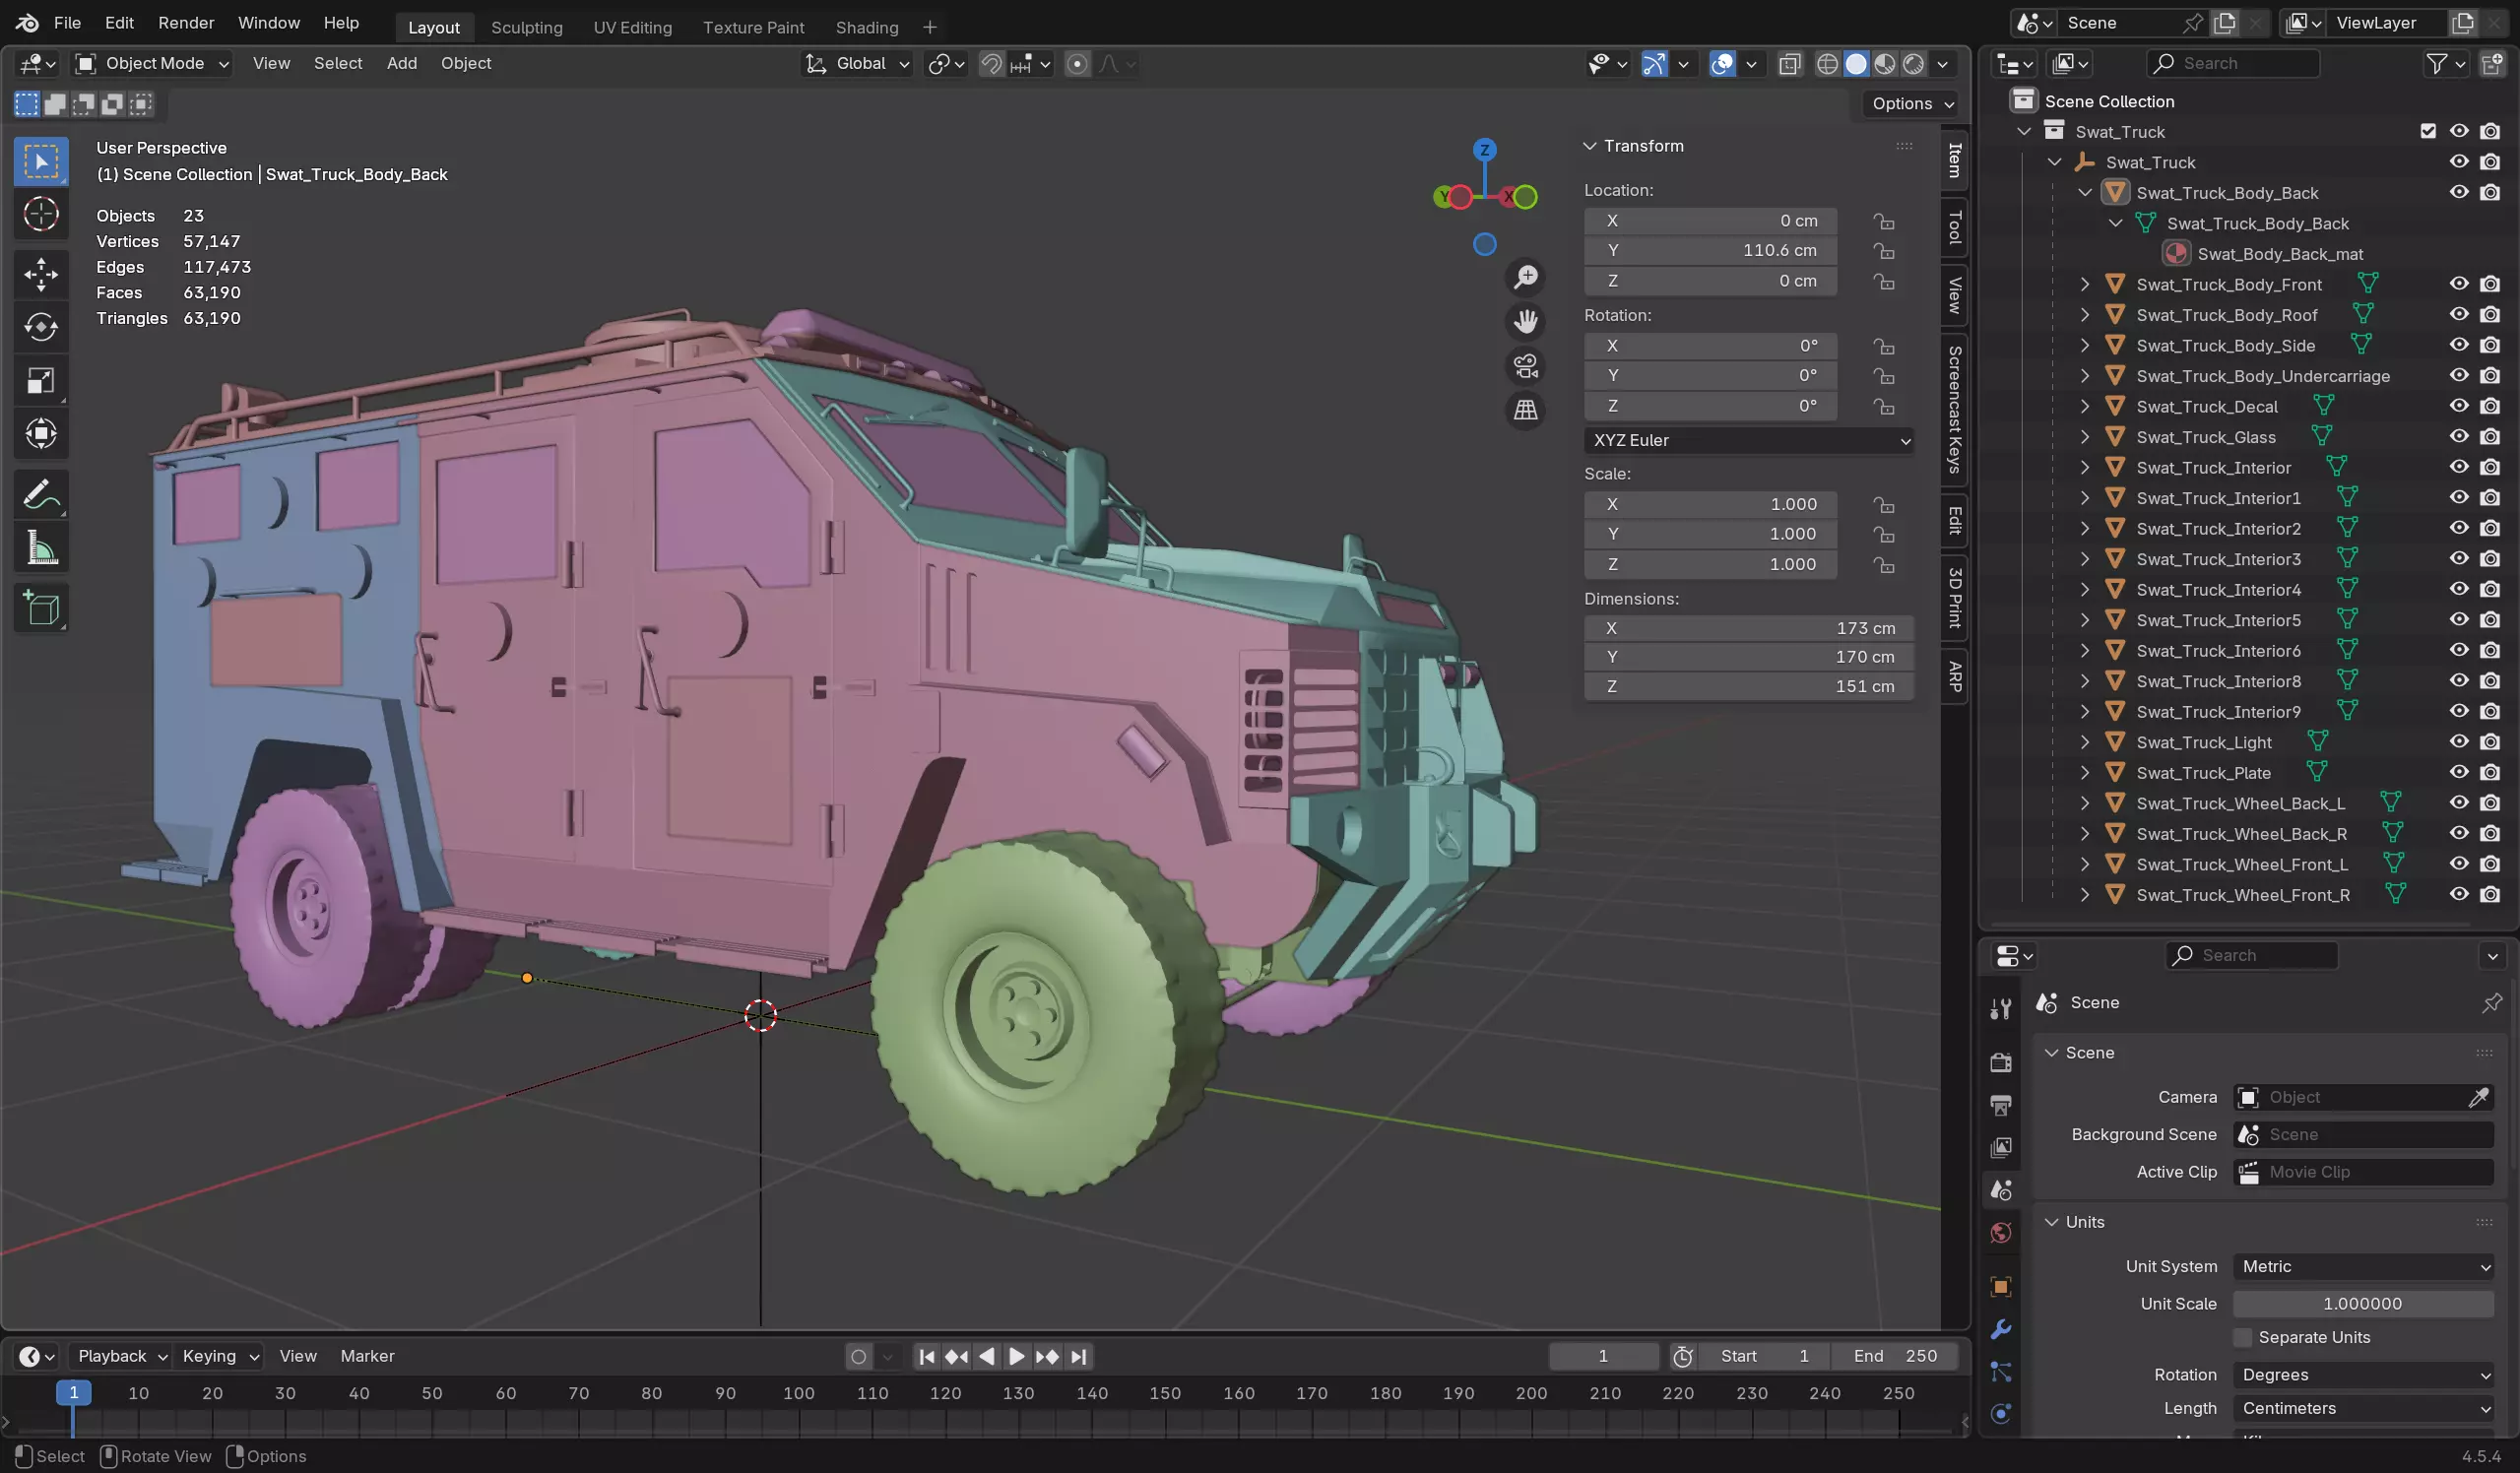Click the timeline Marker menu
The width and height of the screenshot is (2520, 1473).
click(367, 1356)
